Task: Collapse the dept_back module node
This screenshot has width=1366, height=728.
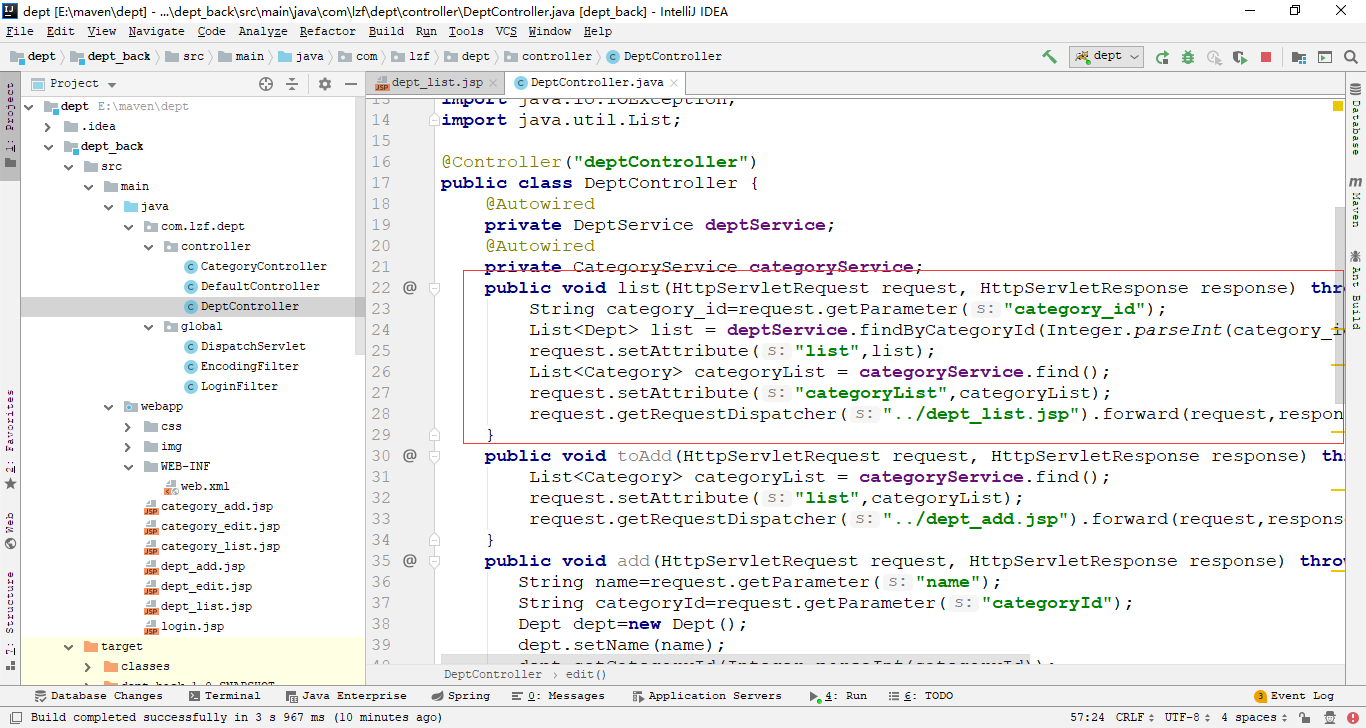Action: (47, 146)
